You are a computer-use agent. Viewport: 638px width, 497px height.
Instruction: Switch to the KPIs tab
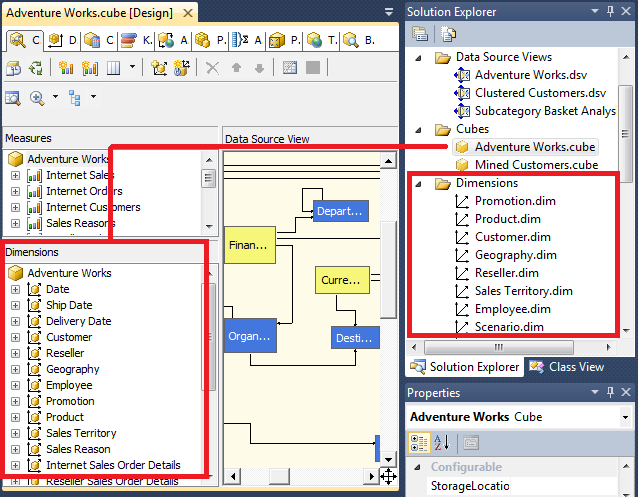(x=136, y=40)
